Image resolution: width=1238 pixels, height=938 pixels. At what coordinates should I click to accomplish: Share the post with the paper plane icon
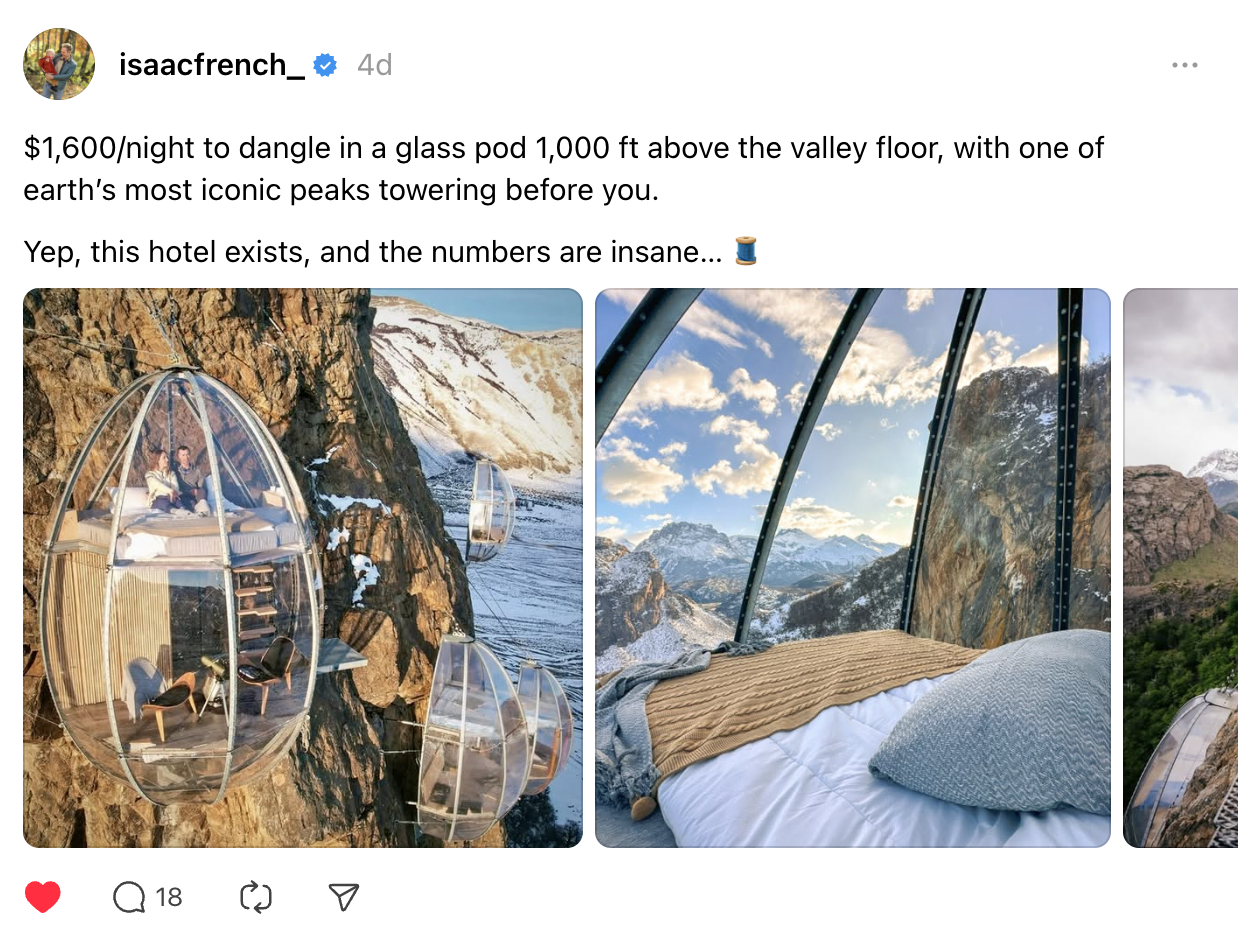pos(343,897)
